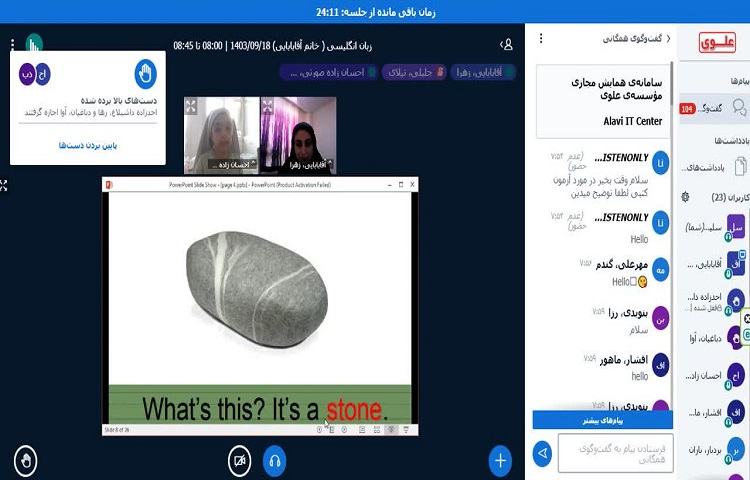Click the welcome message 'Alavi IT Center'
Image resolution: width=750 pixels, height=480 pixels.
point(632,121)
